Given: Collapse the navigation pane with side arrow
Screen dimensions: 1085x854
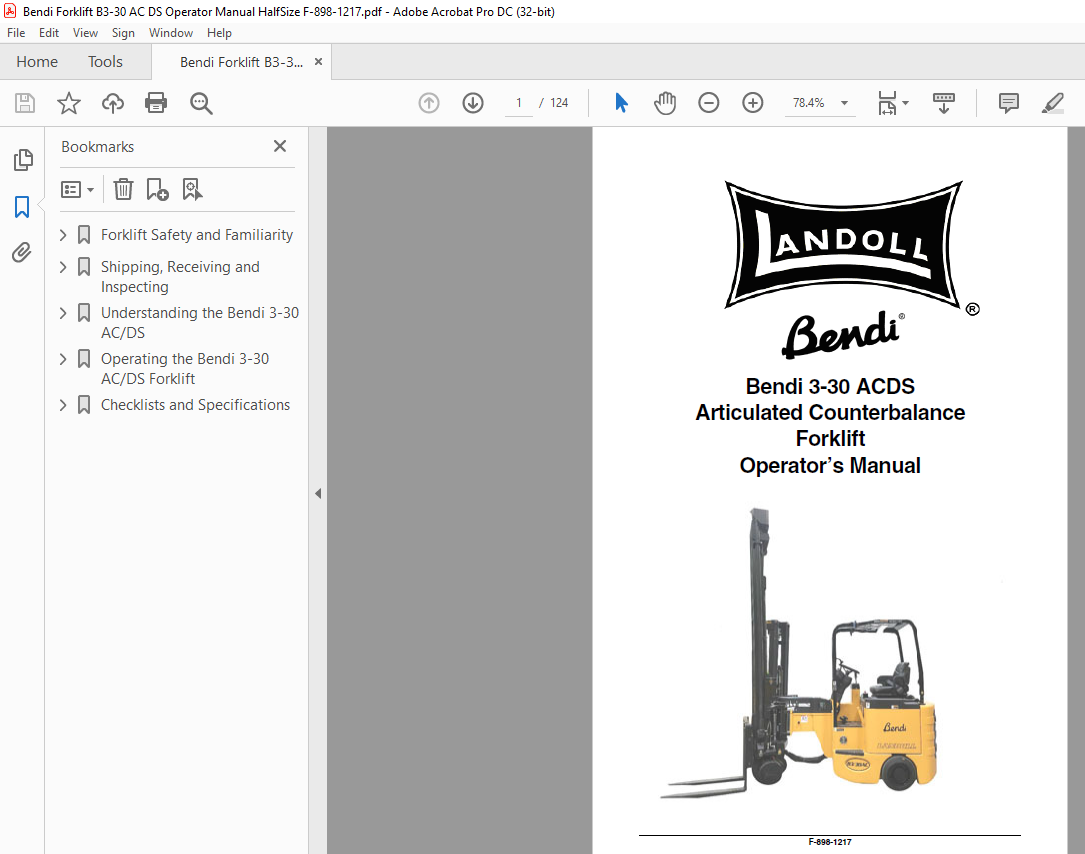Looking at the screenshot, I should point(318,493).
